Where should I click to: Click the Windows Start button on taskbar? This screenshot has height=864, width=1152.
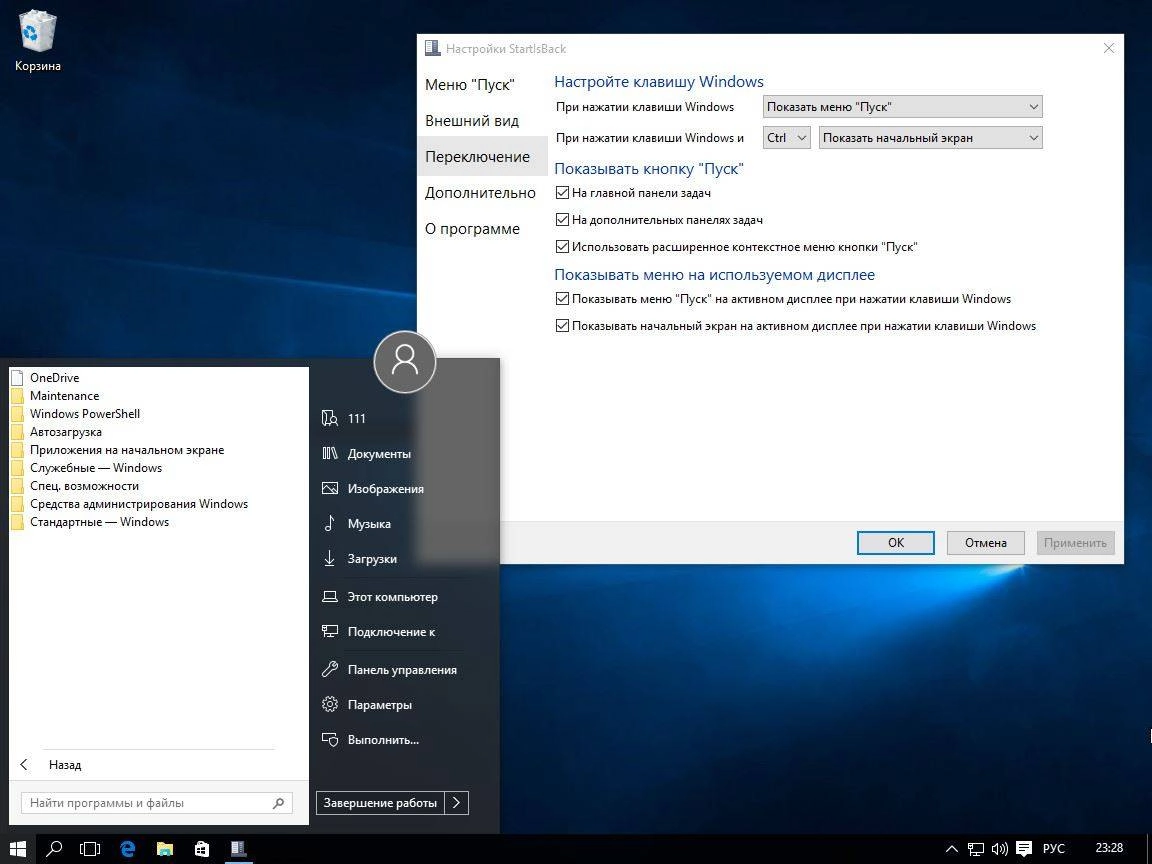pos(18,849)
